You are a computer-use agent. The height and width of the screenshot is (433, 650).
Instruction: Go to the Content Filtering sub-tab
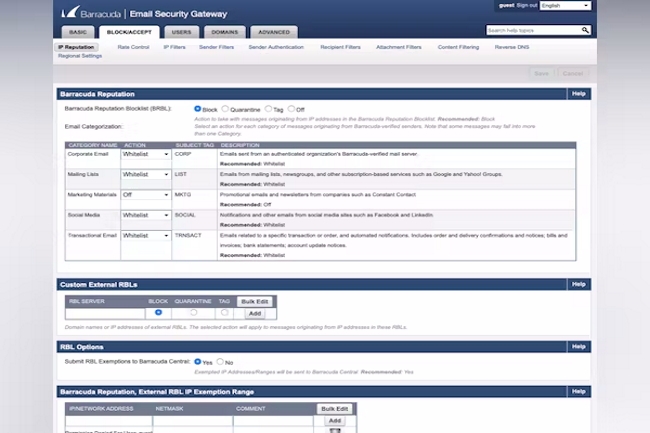457,47
